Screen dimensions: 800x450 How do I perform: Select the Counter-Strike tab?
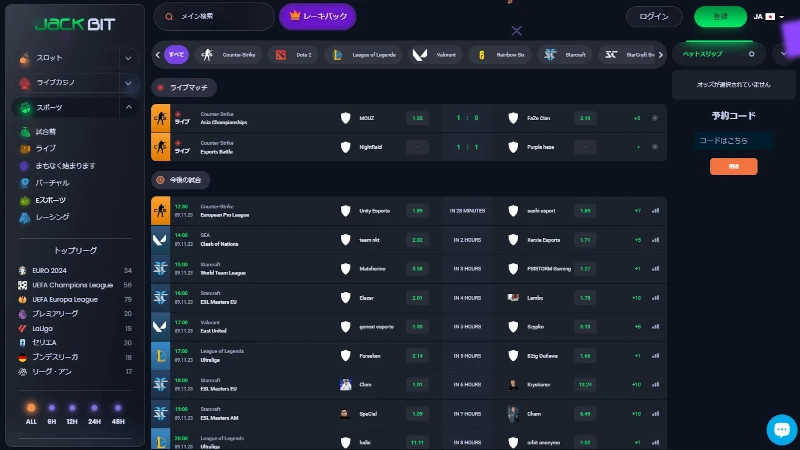pyautogui.click(x=228, y=55)
